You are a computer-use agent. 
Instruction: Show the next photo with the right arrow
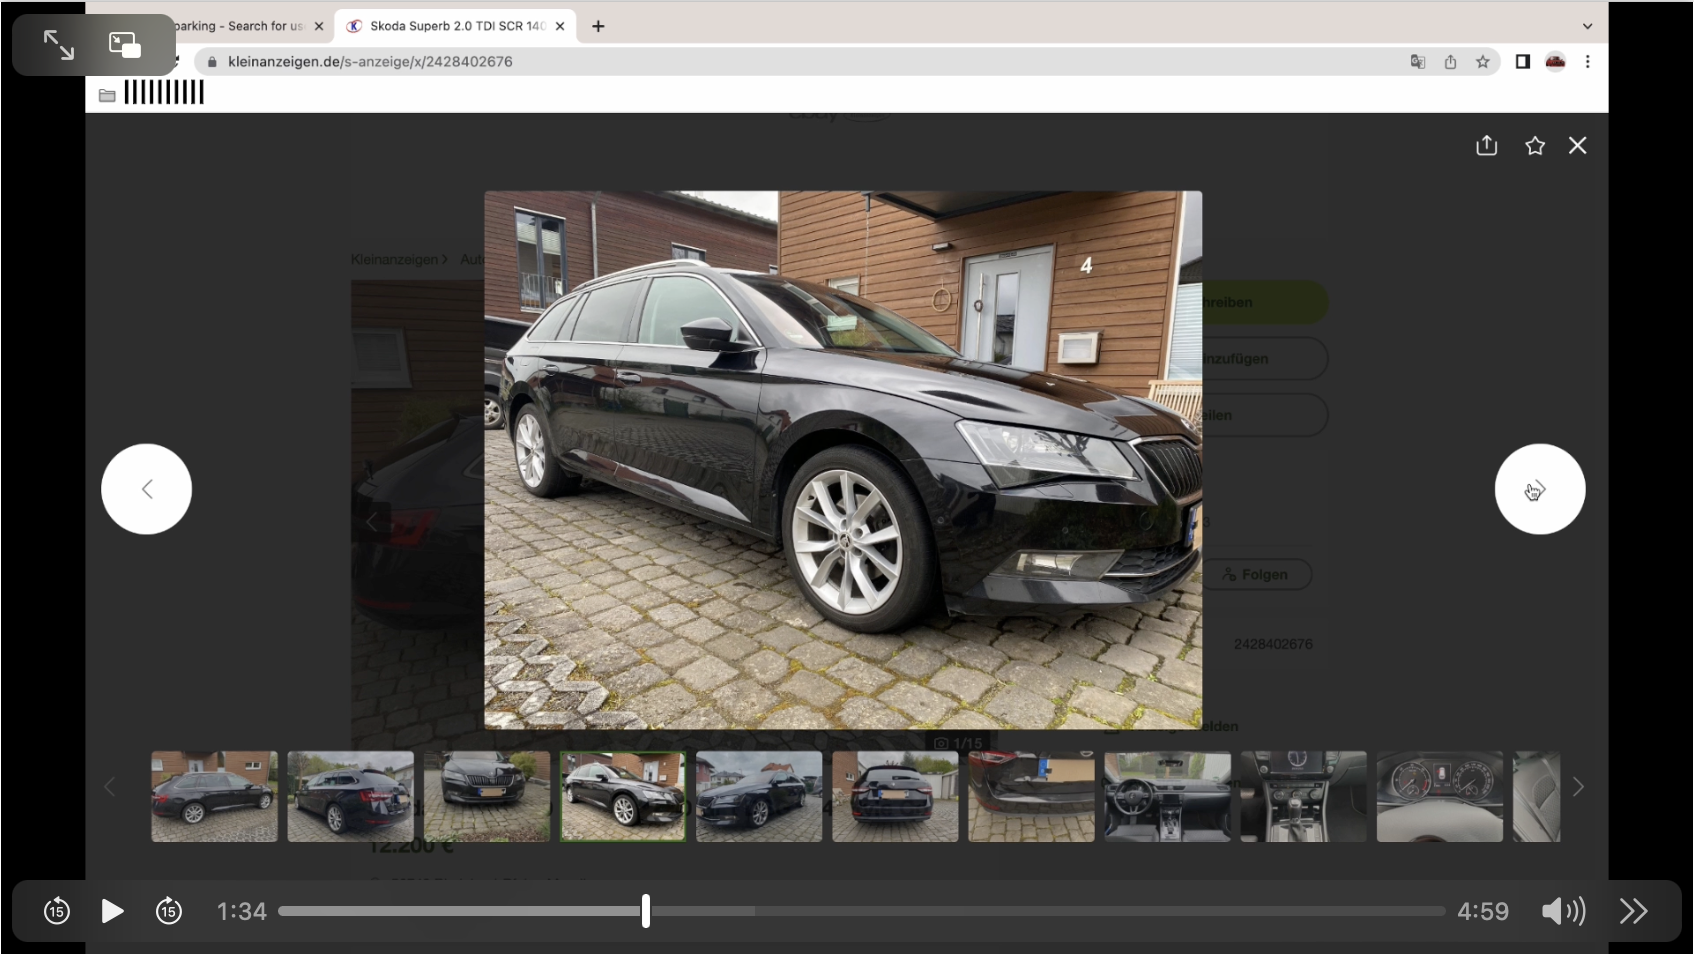(x=1540, y=489)
